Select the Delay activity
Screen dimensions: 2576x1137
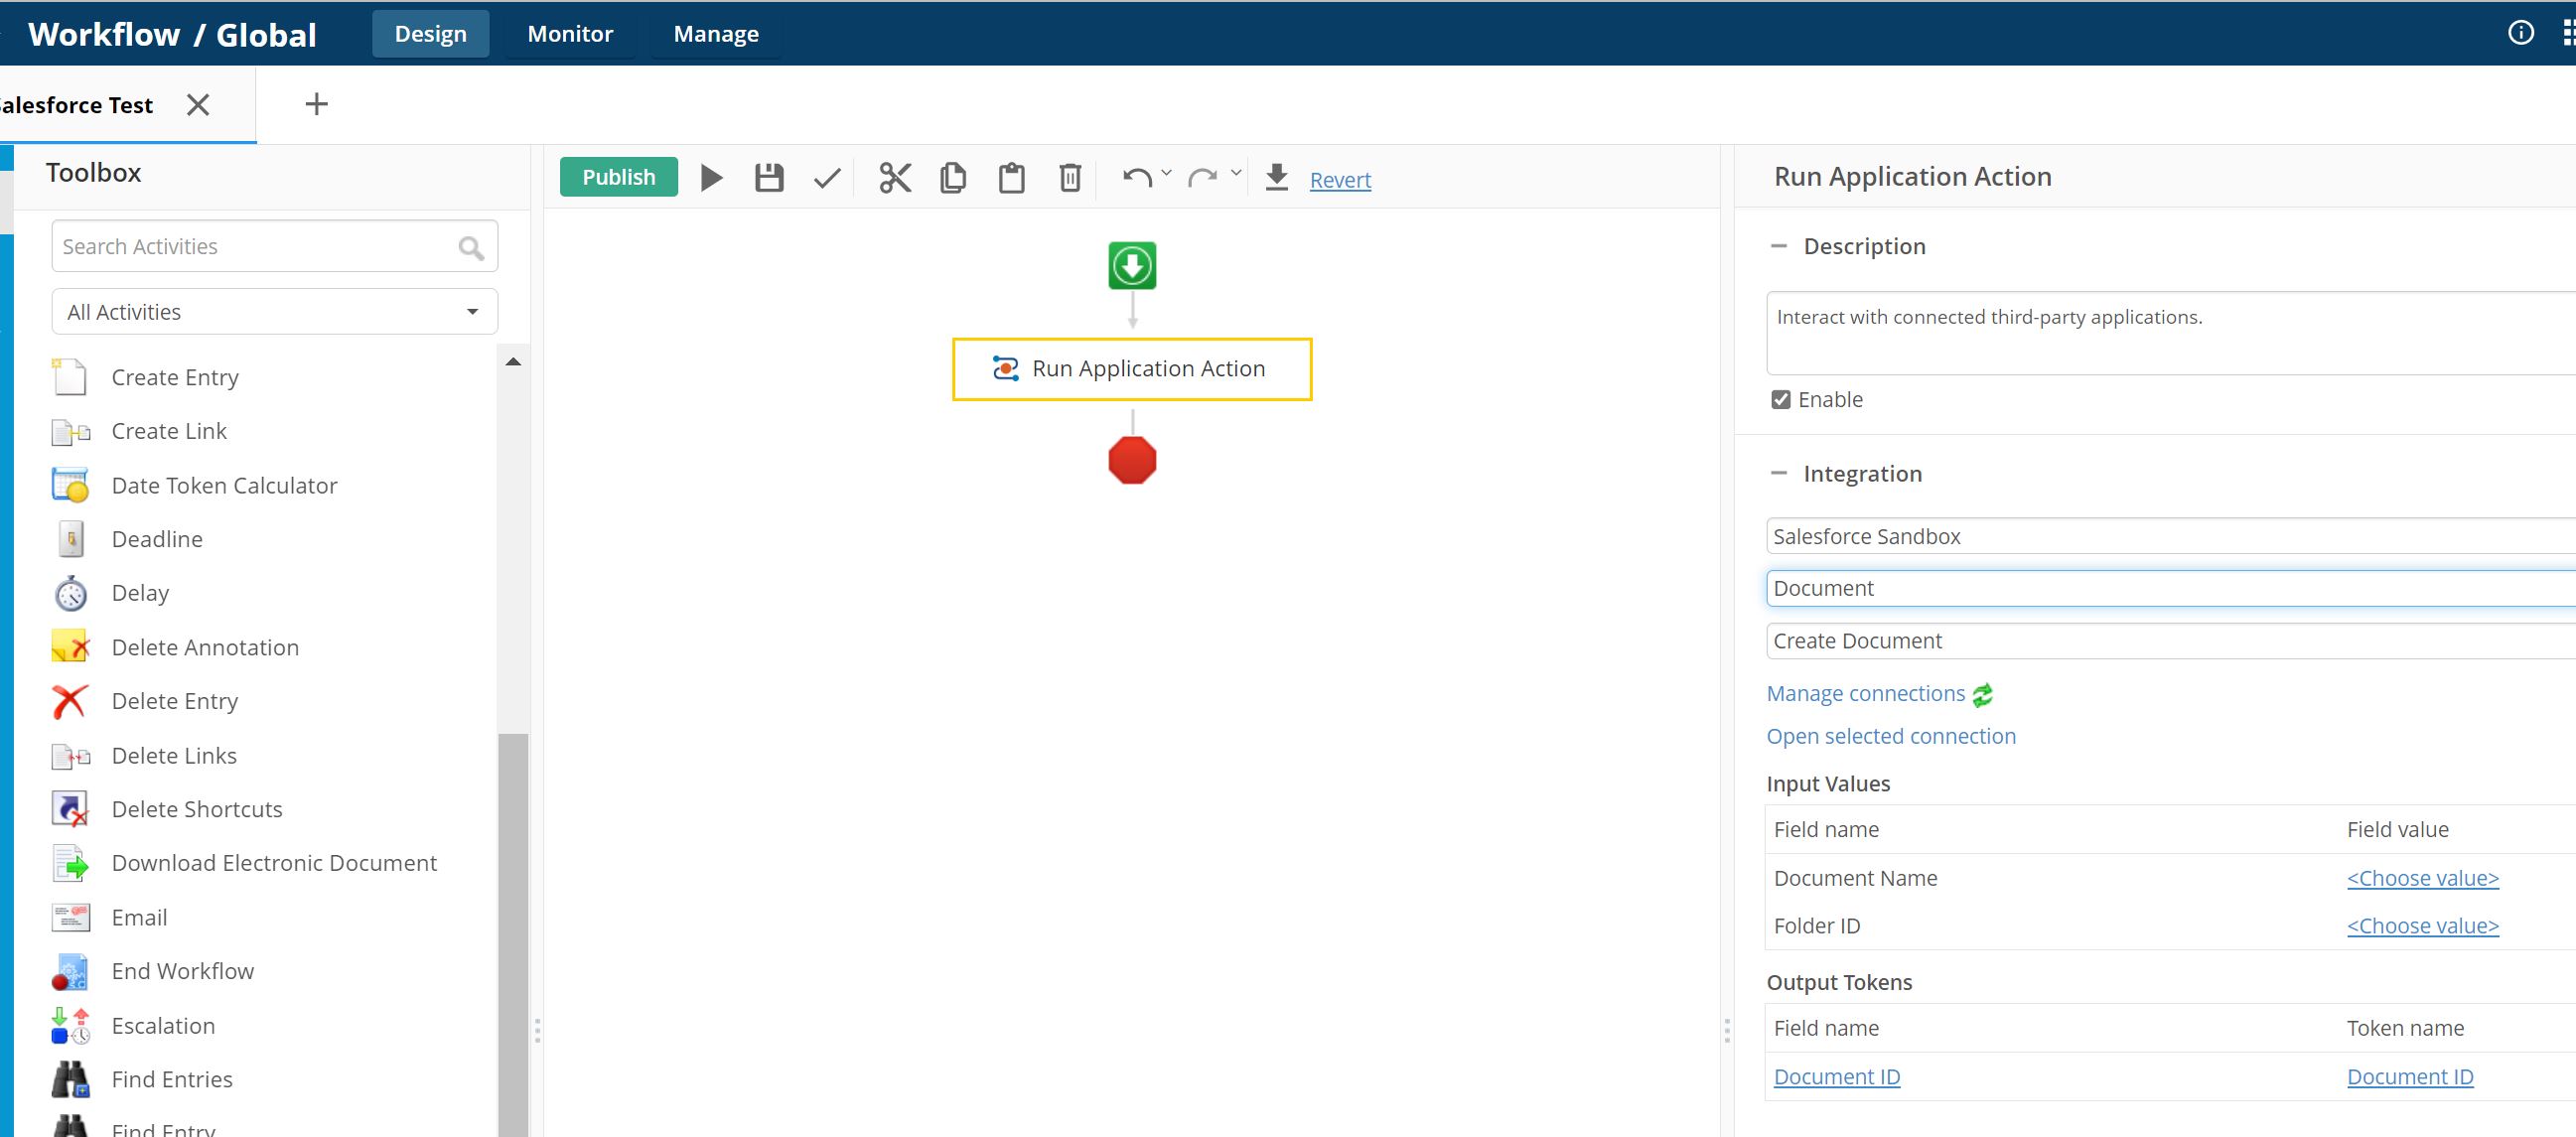click(x=140, y=593)
